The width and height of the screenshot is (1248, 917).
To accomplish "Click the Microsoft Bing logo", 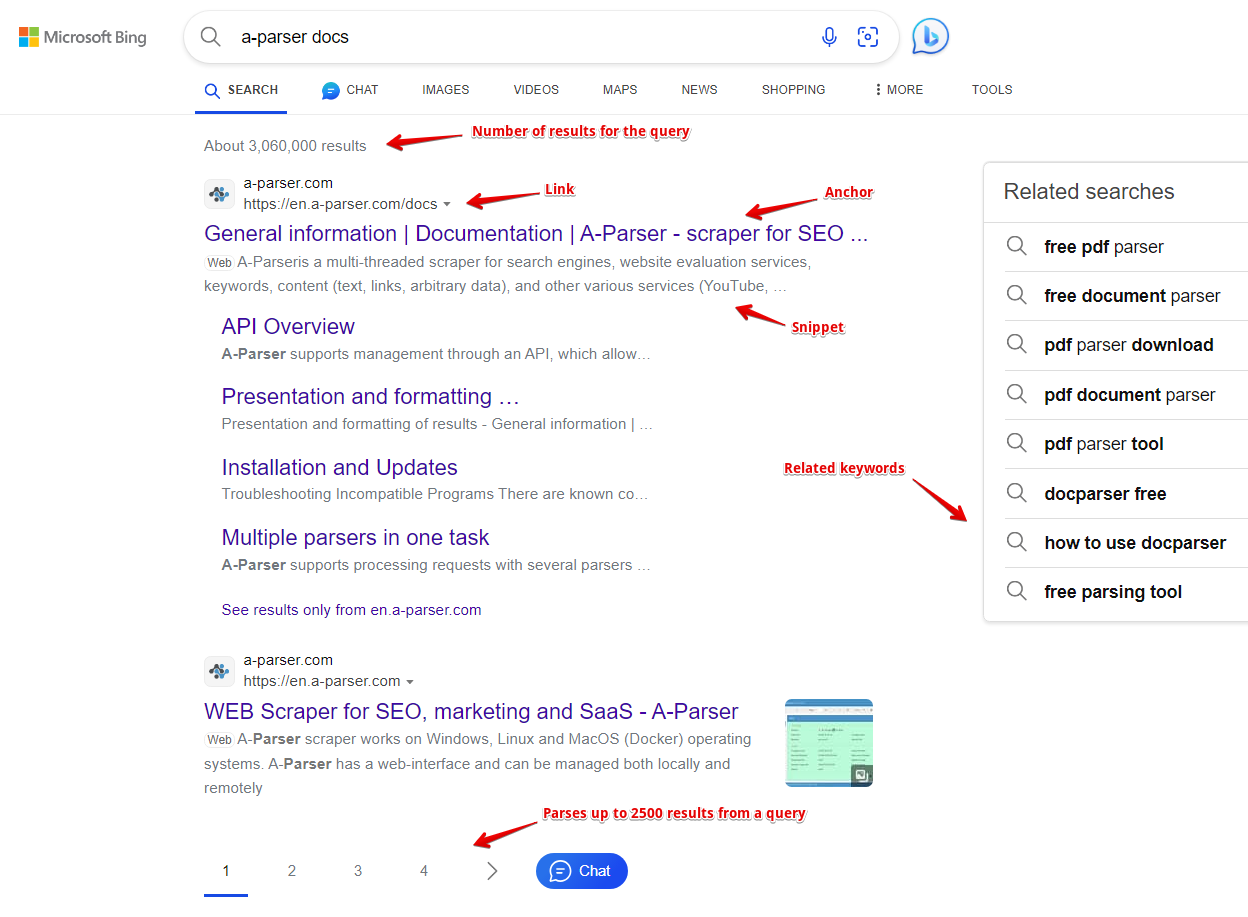I will pos(83,38).
